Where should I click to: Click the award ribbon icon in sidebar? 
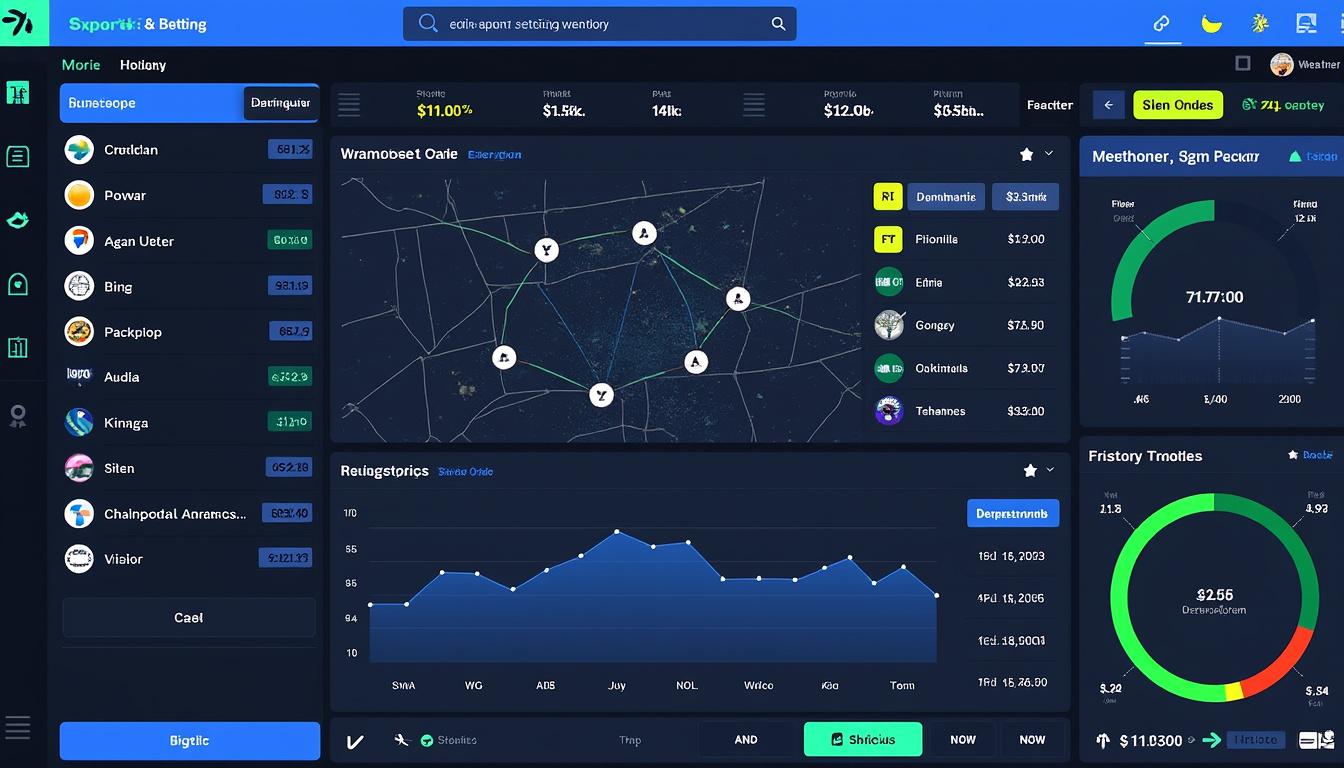[18, 416]
